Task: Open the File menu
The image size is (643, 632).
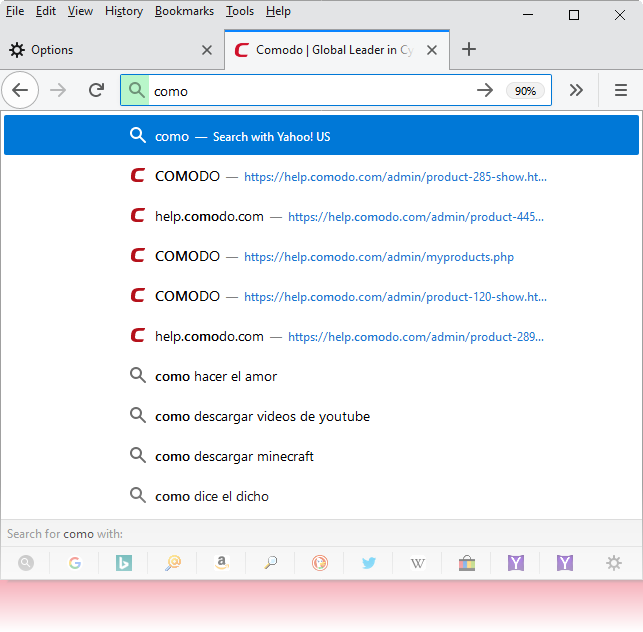Action: point(15,11)
